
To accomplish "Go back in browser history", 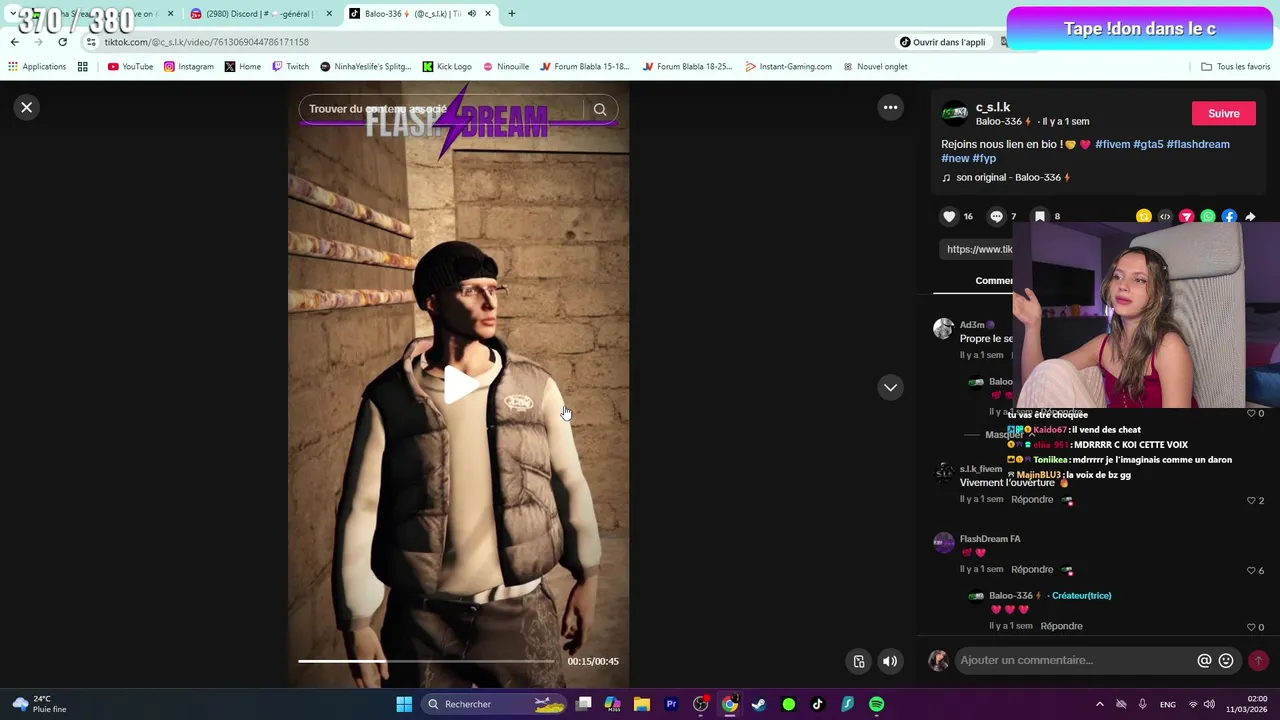I will [x=14, y=42].
